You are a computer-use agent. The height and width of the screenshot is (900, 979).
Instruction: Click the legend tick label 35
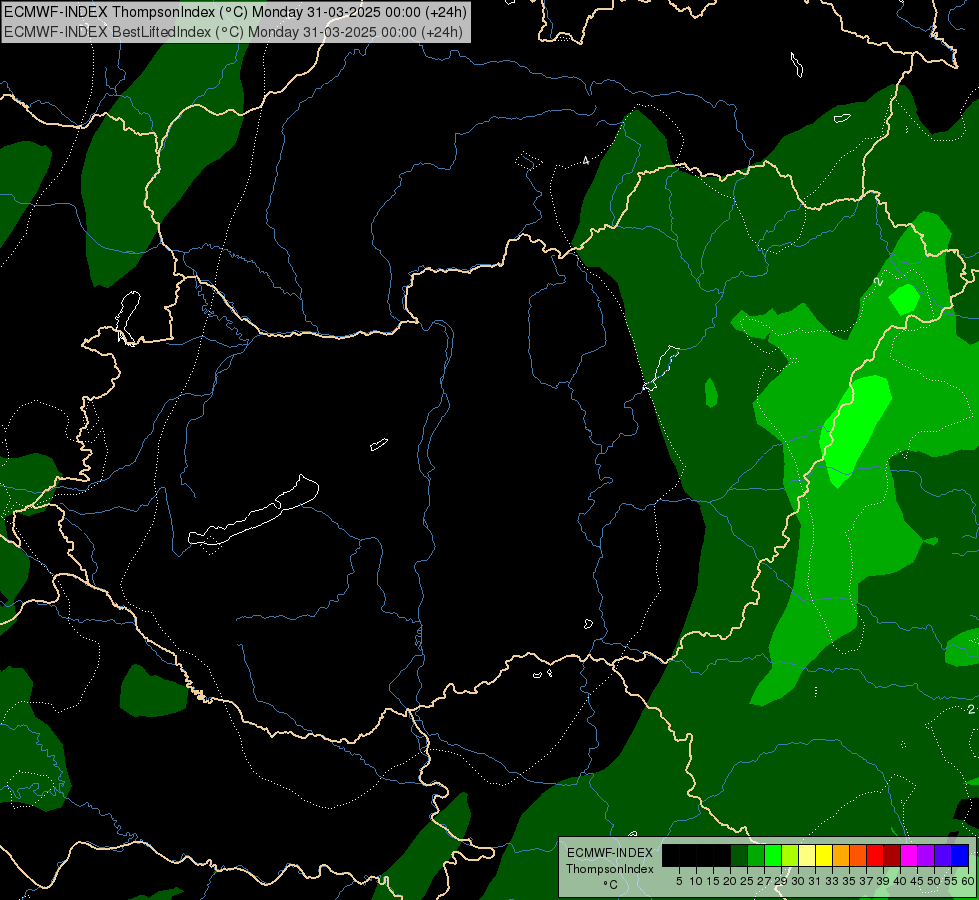pyautogui.click(x=849, y=881)
